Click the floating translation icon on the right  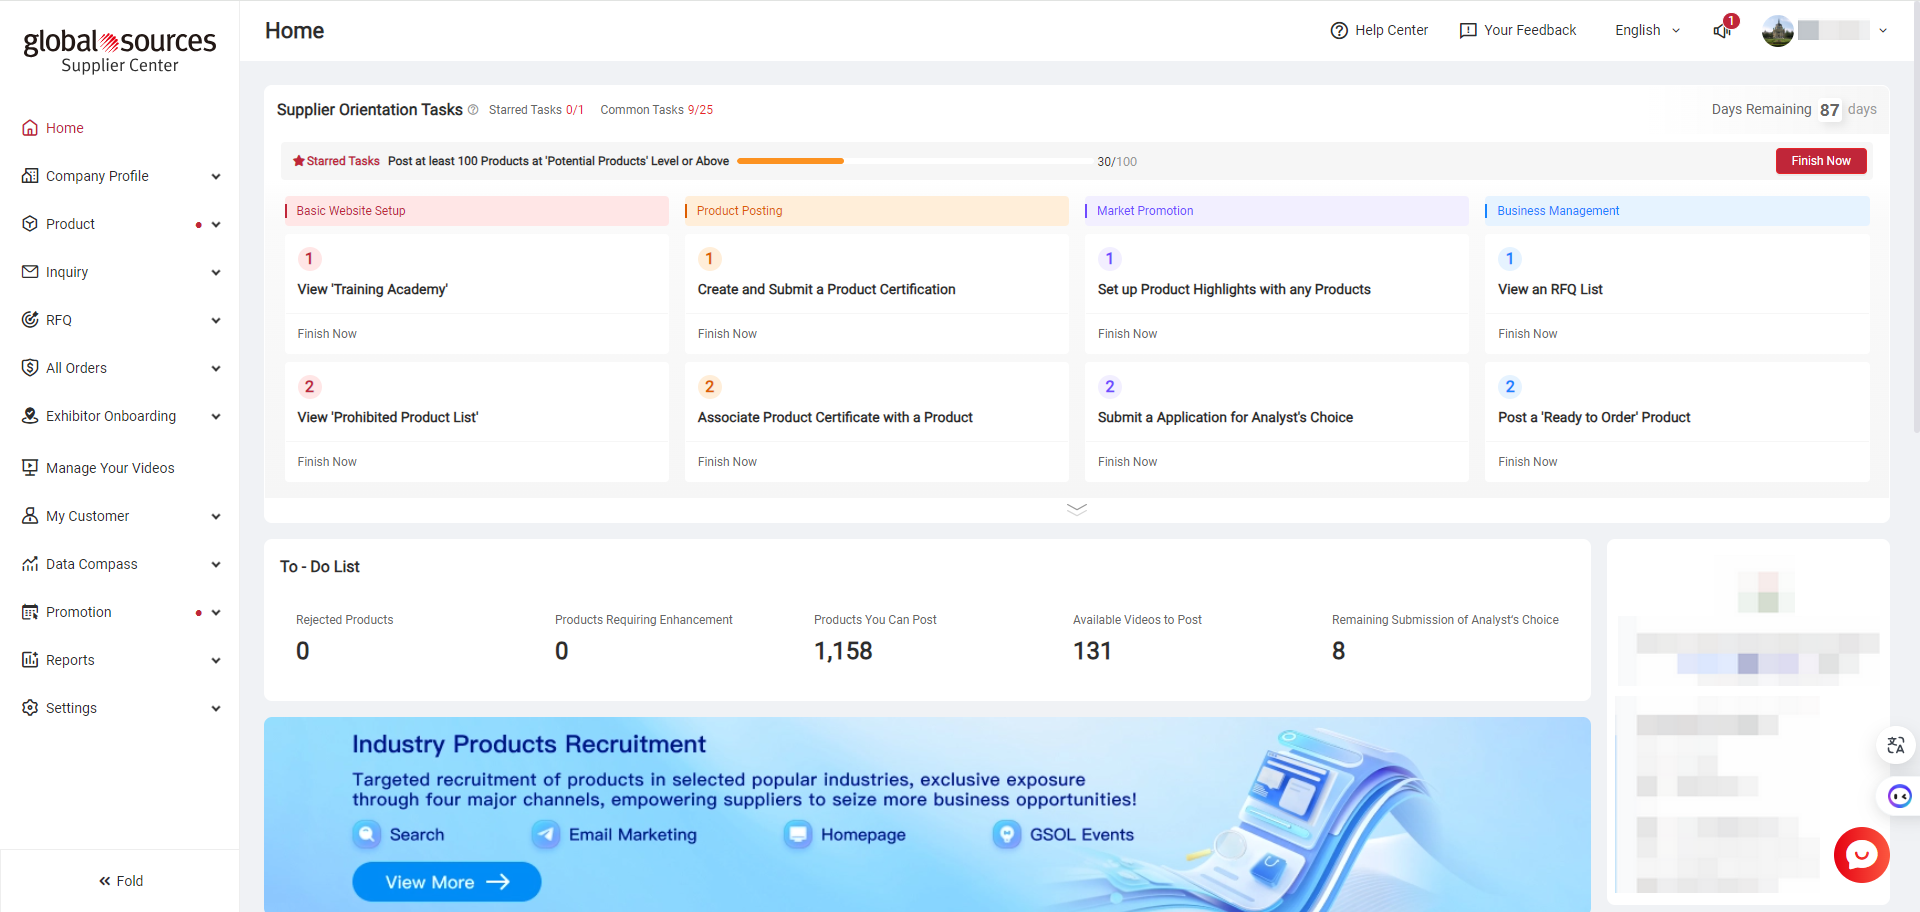pos(1896,745)
